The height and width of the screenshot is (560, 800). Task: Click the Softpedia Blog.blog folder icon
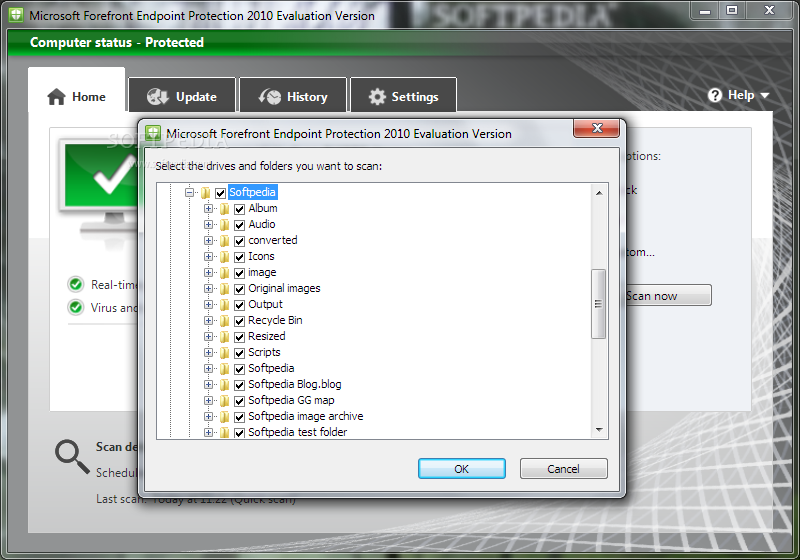(x=224, y=385)
